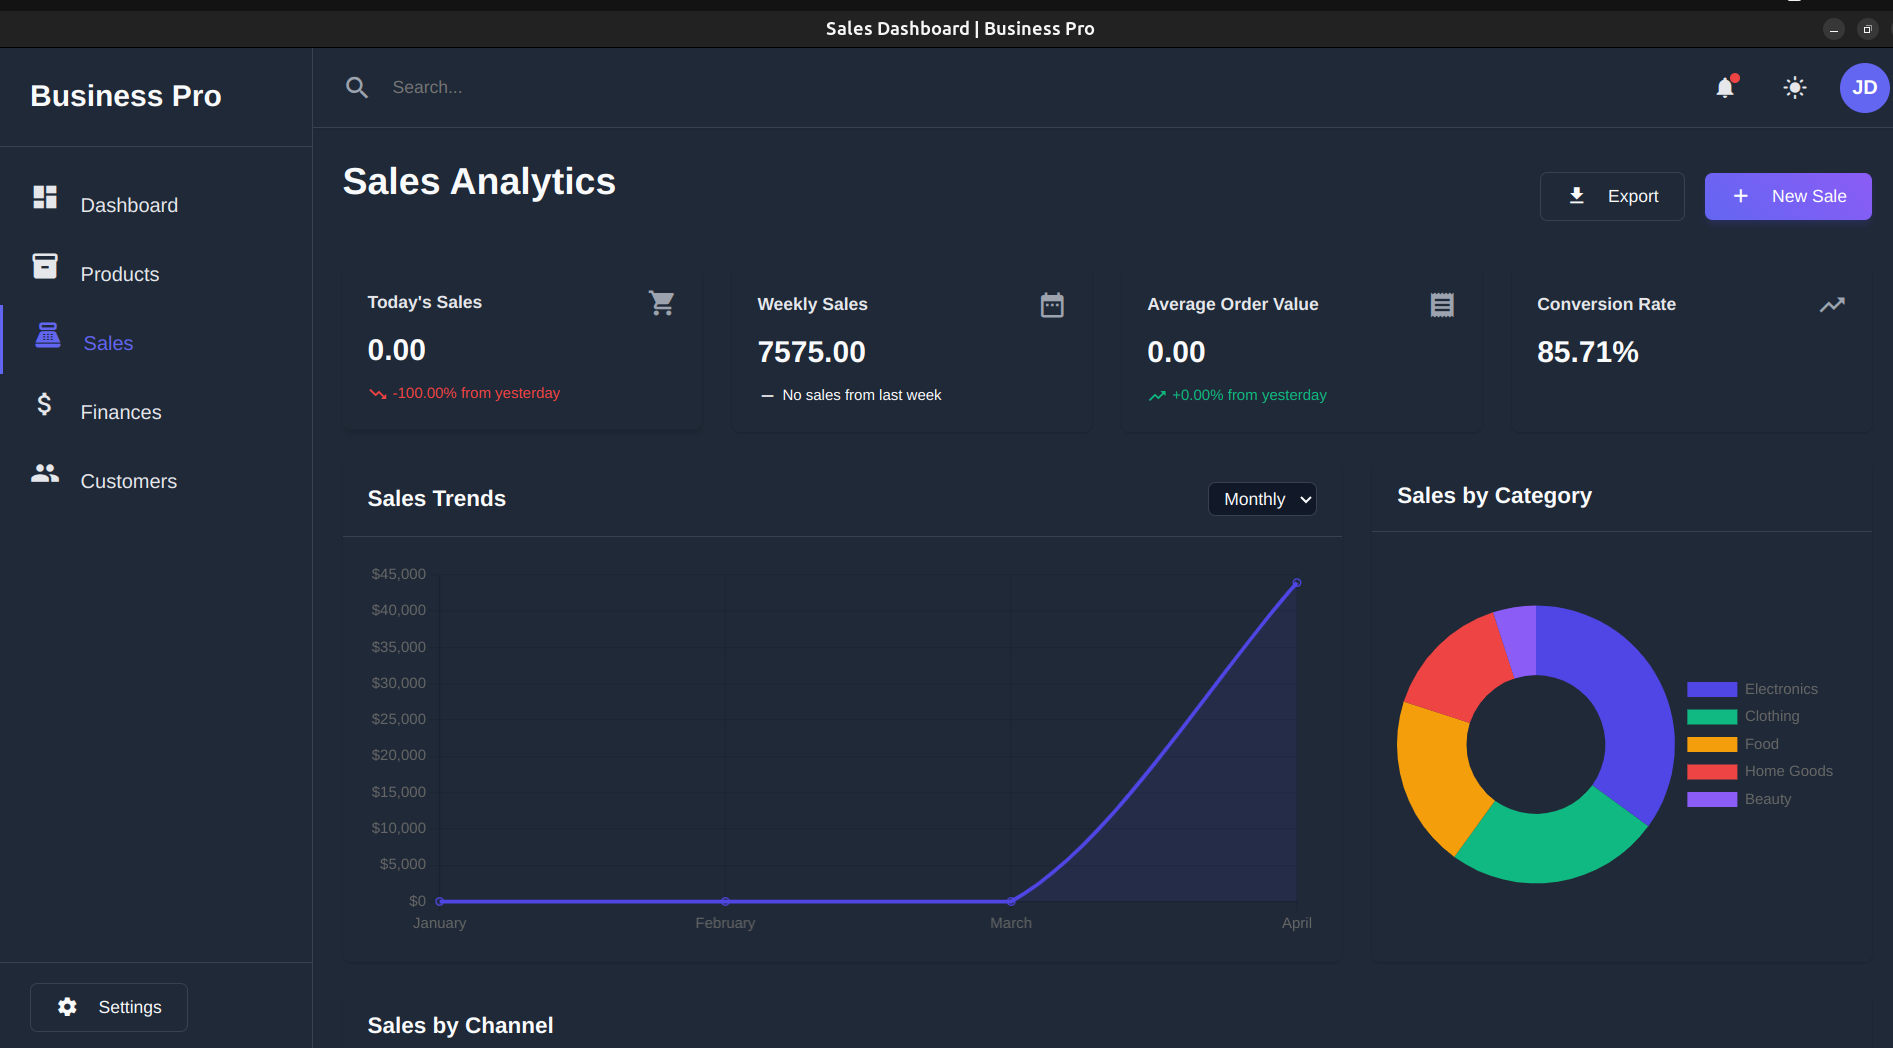
Task: Toggle Home Goods legend entry
Action: tap(1788, 771)
